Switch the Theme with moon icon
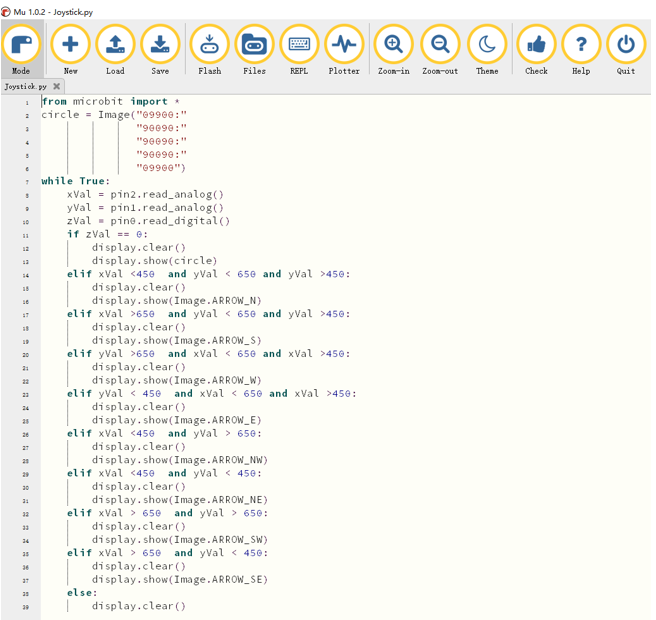This screenshot has width=656, height=620. click(487, 49)
